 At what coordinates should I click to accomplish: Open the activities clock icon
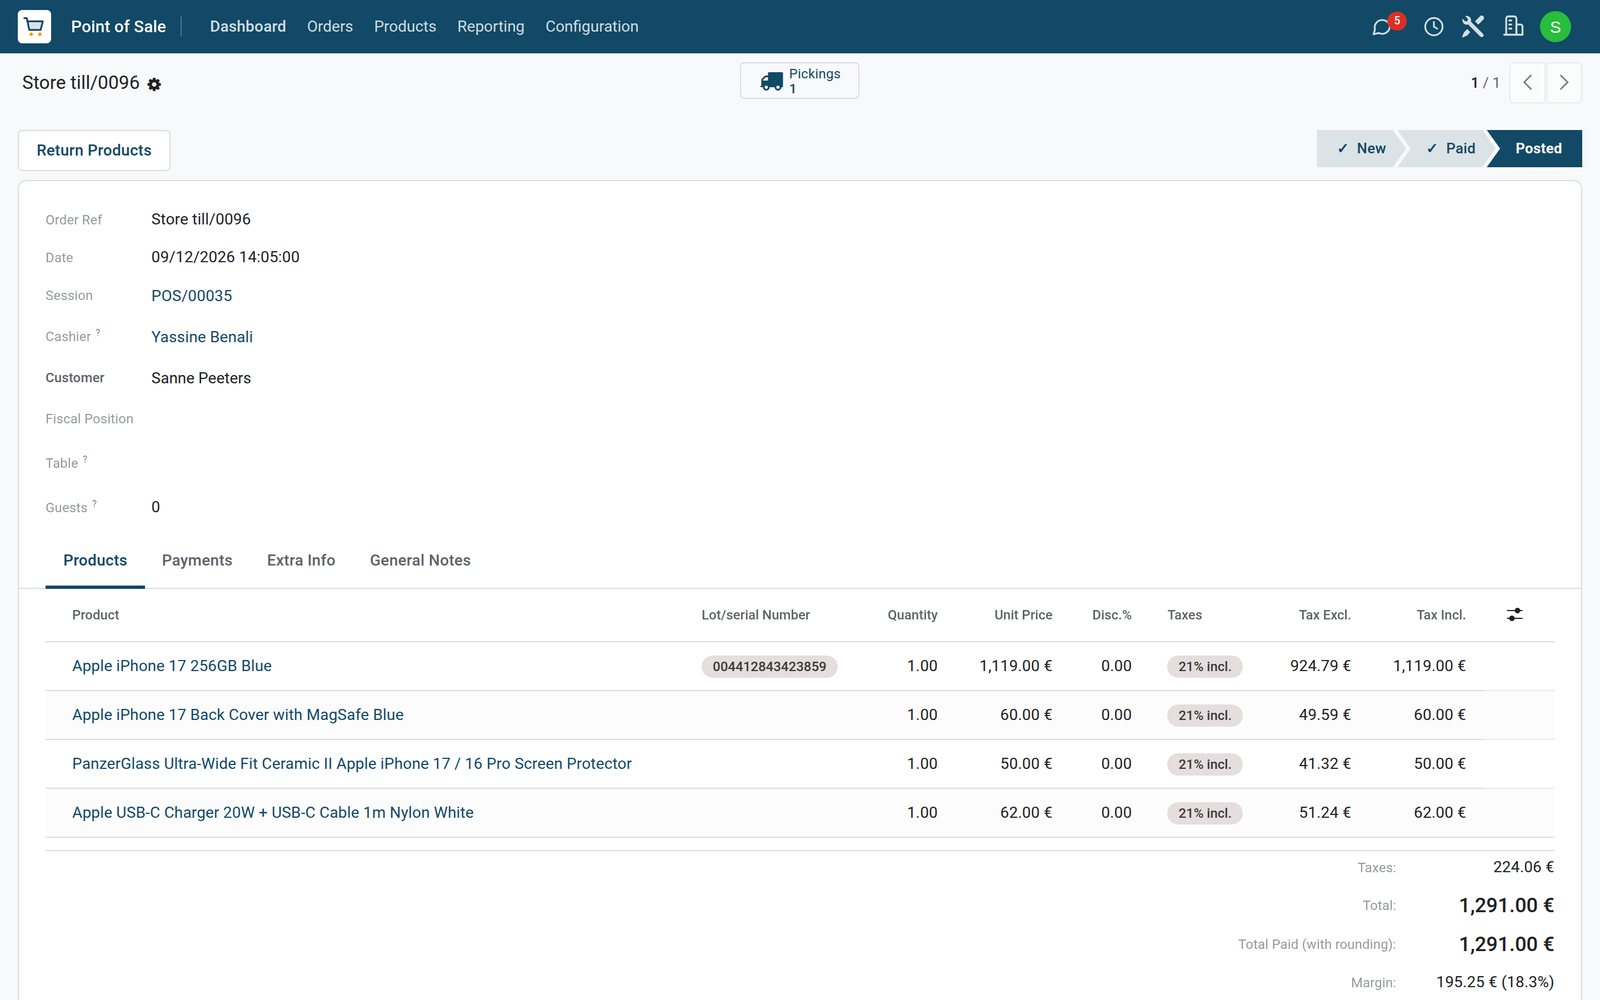coord(1433,26)
